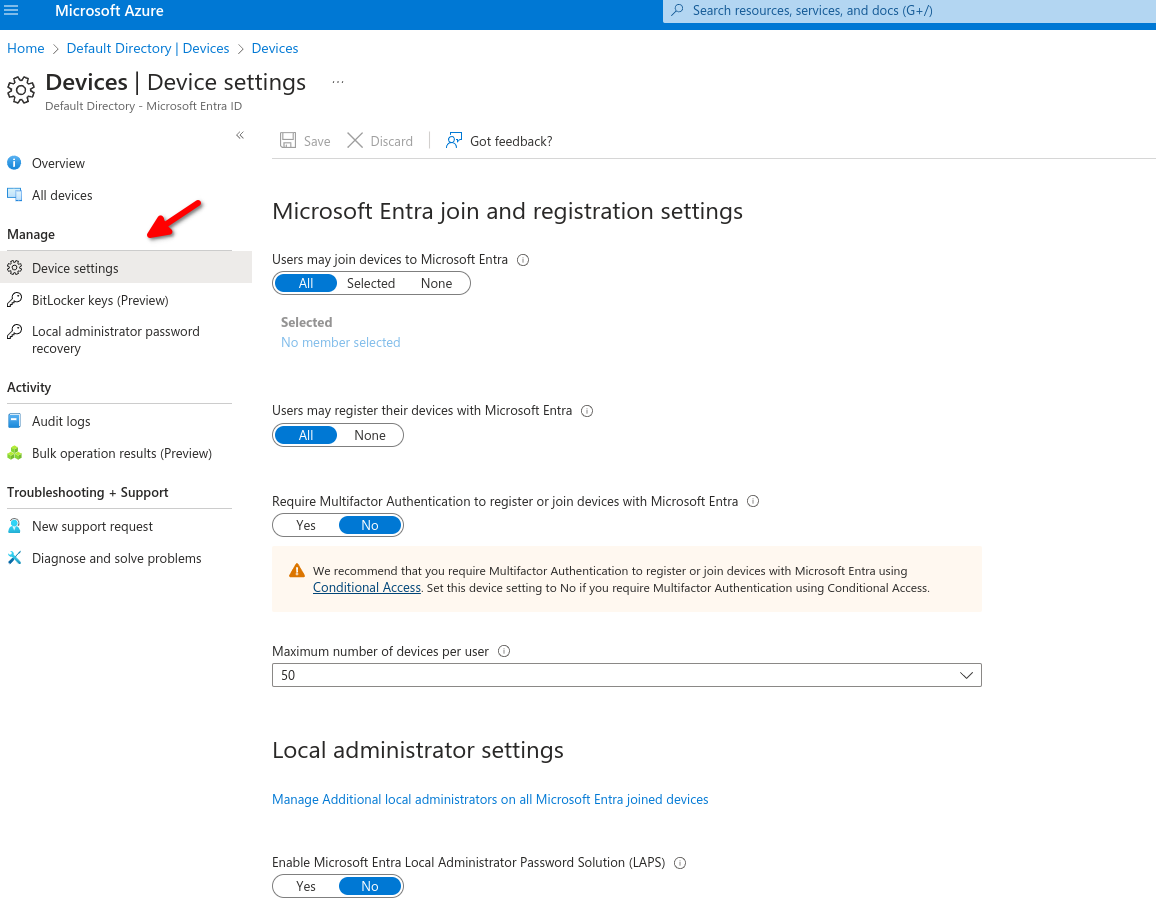Click the Got feedback icon in toolbar

pos(454,141)
